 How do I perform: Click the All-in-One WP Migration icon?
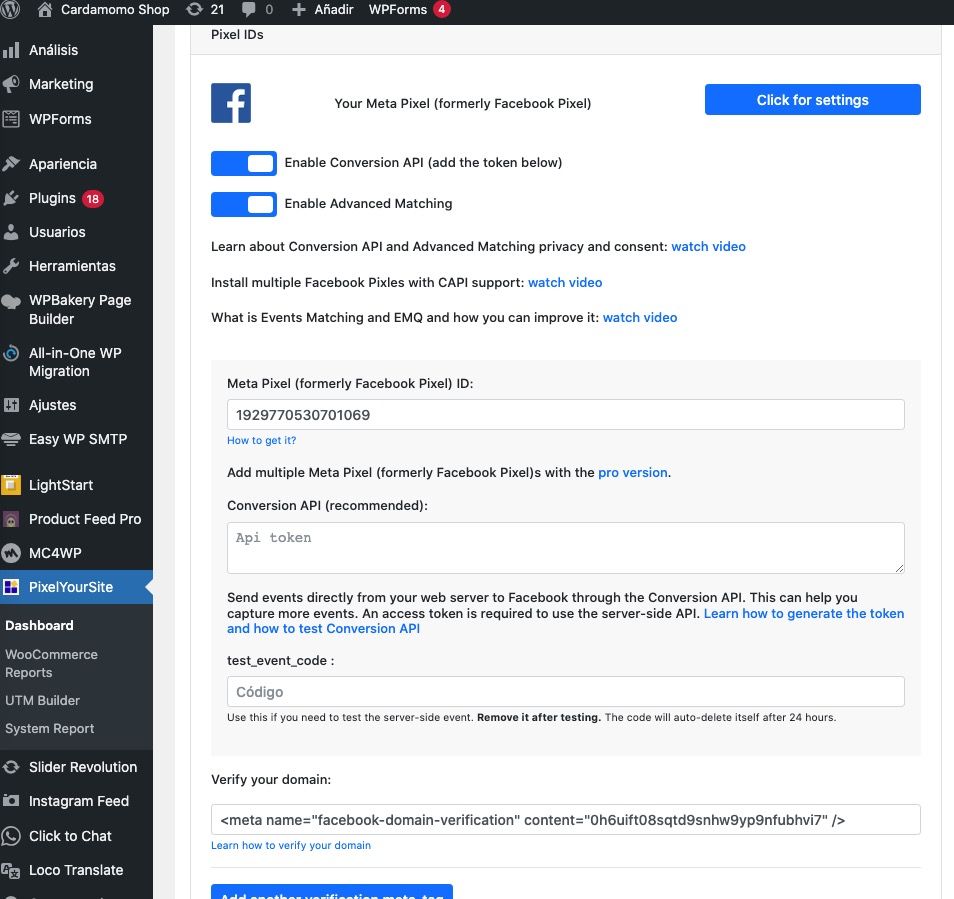[11, 353]
